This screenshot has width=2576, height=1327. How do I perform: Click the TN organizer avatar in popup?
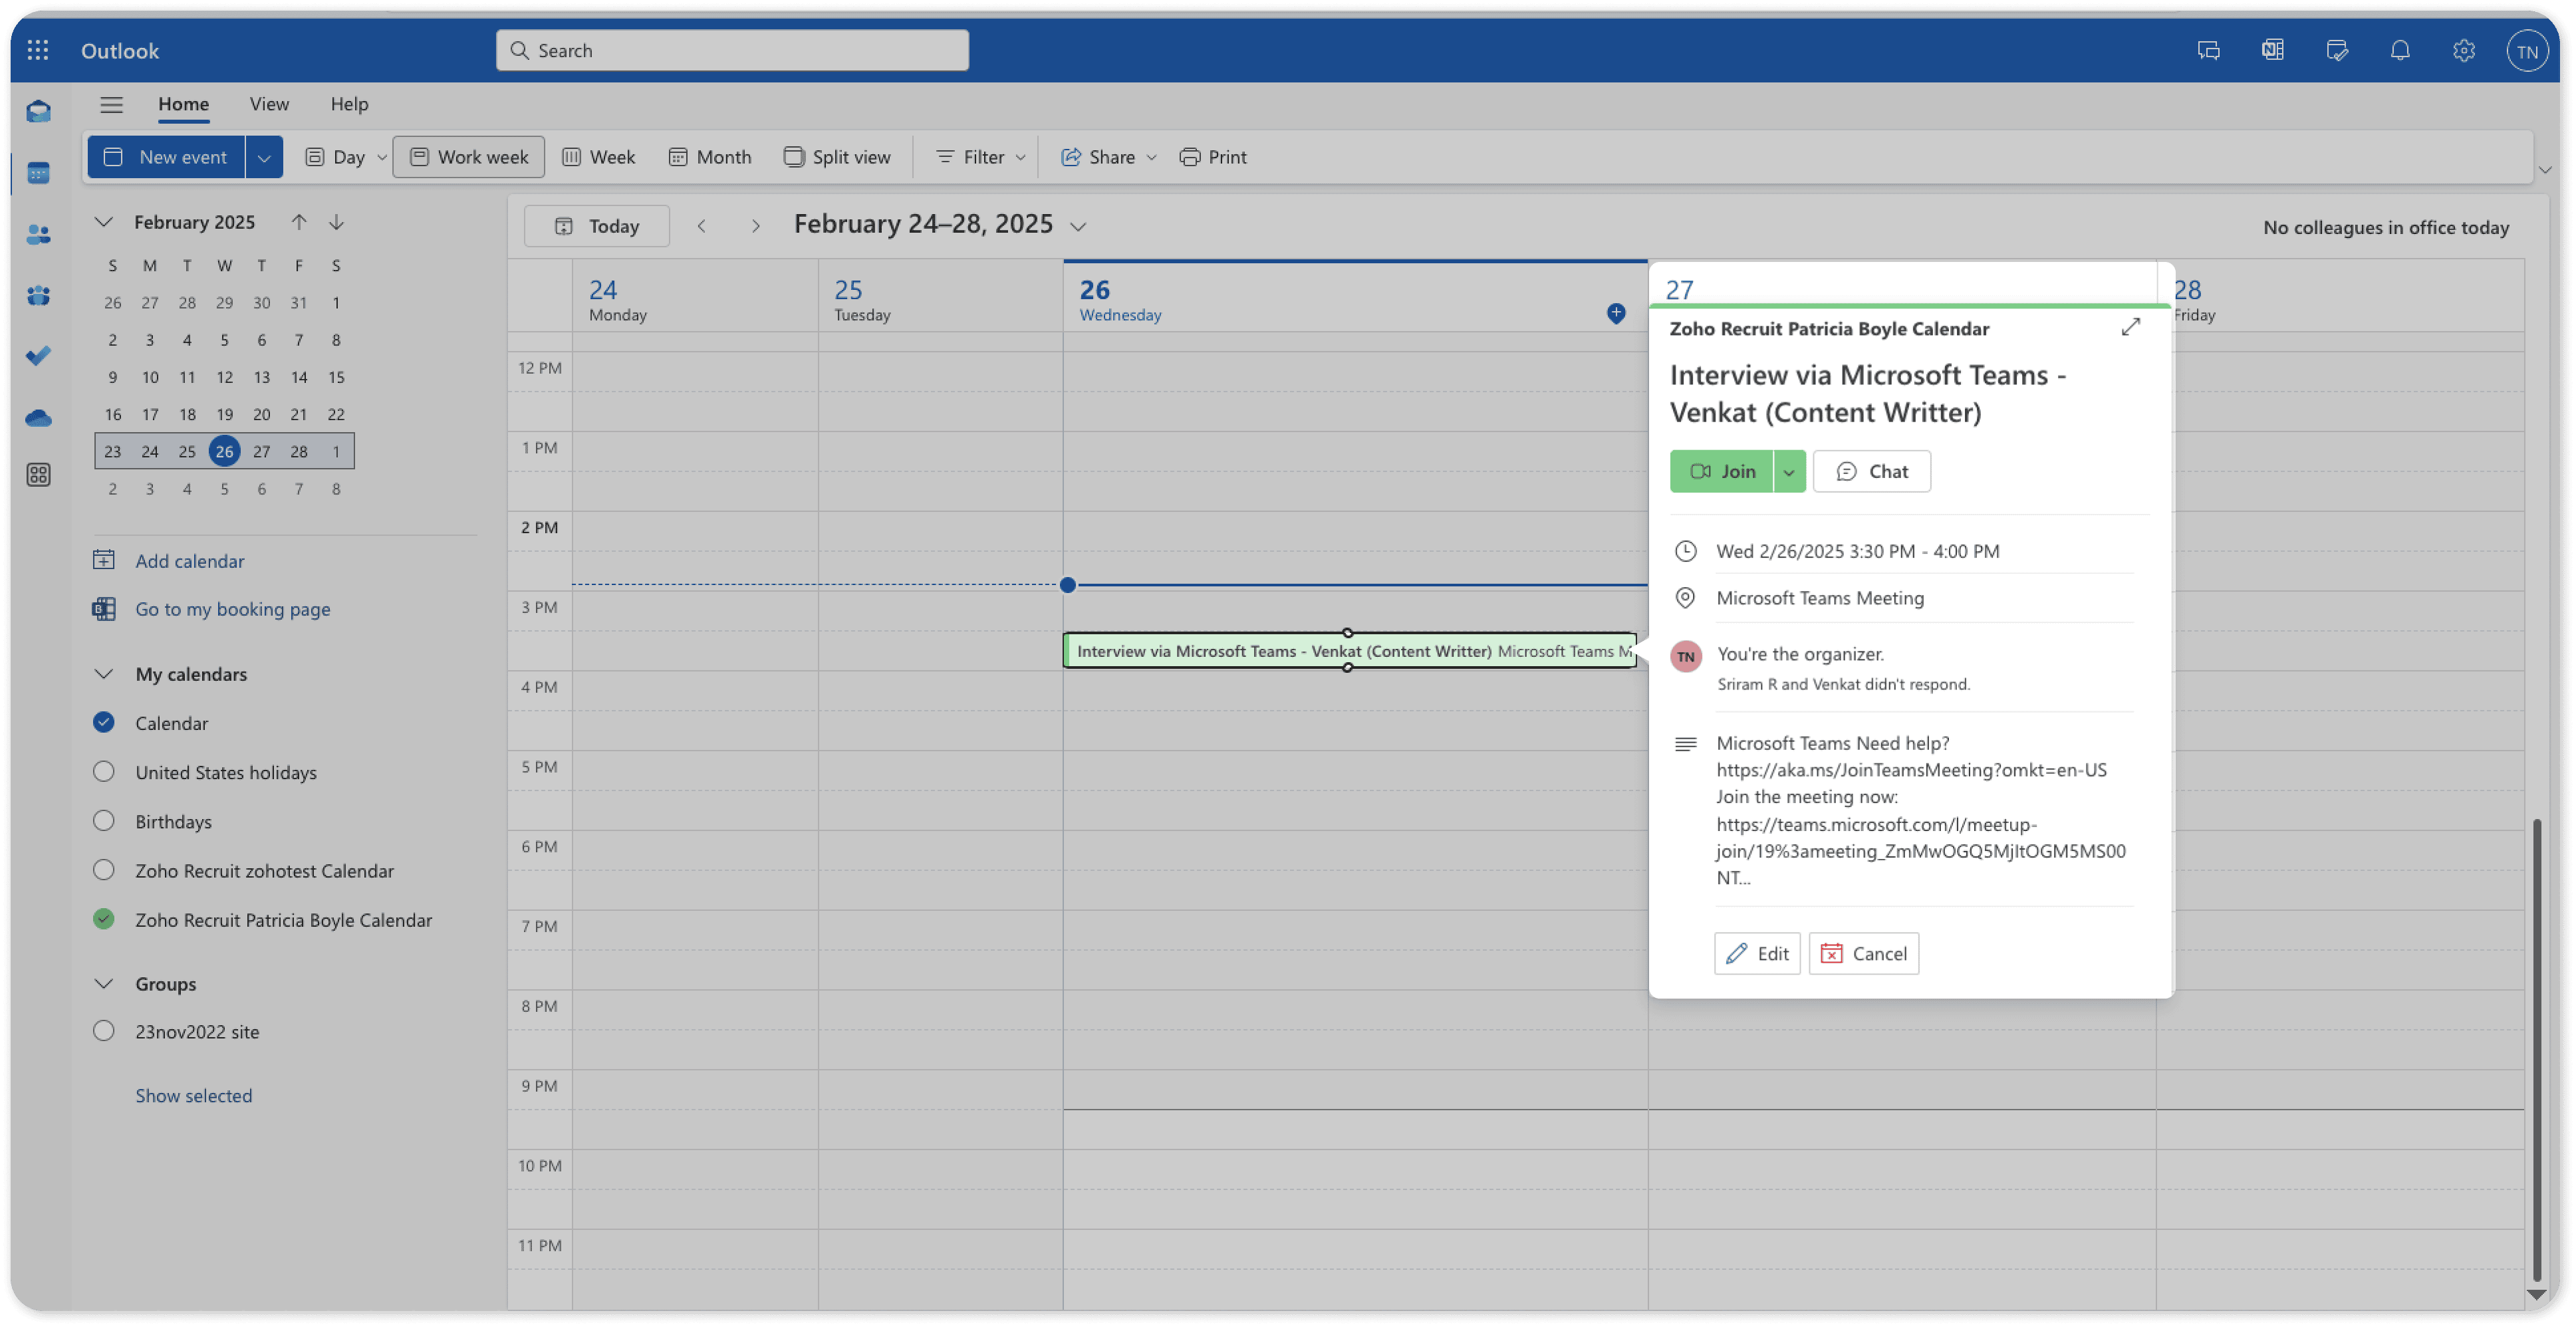1685,657
